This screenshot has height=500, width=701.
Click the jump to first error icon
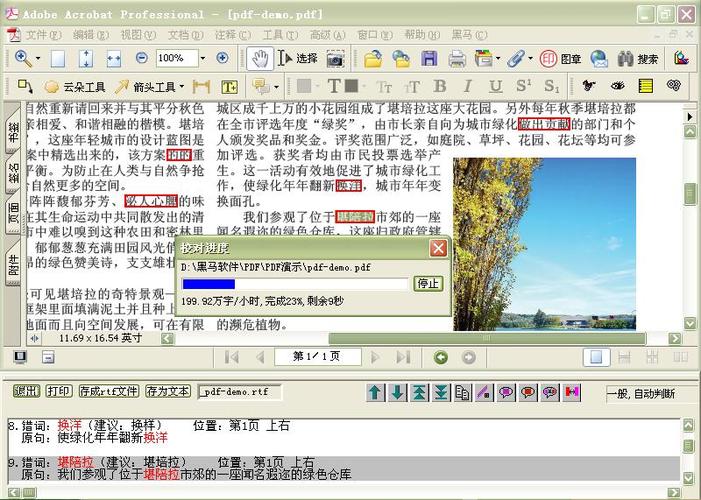coord(419,393)
